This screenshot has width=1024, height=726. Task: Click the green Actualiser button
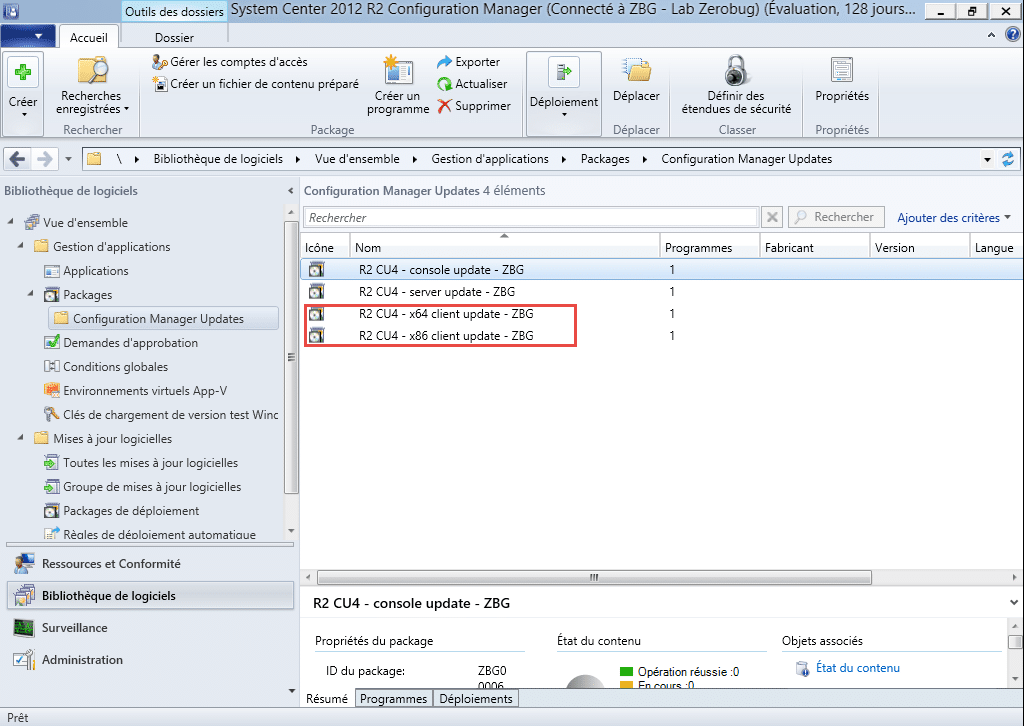click(x=472, y=84)
